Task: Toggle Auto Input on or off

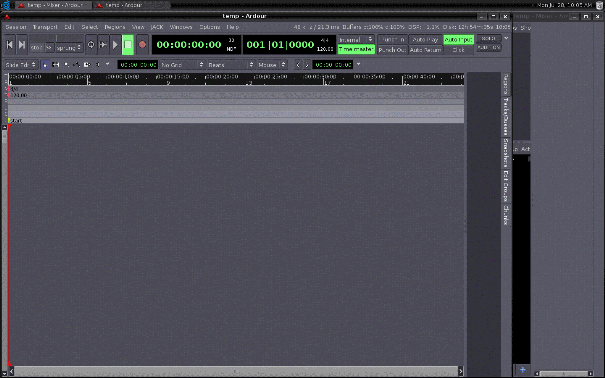Action: tap(458, 40)
